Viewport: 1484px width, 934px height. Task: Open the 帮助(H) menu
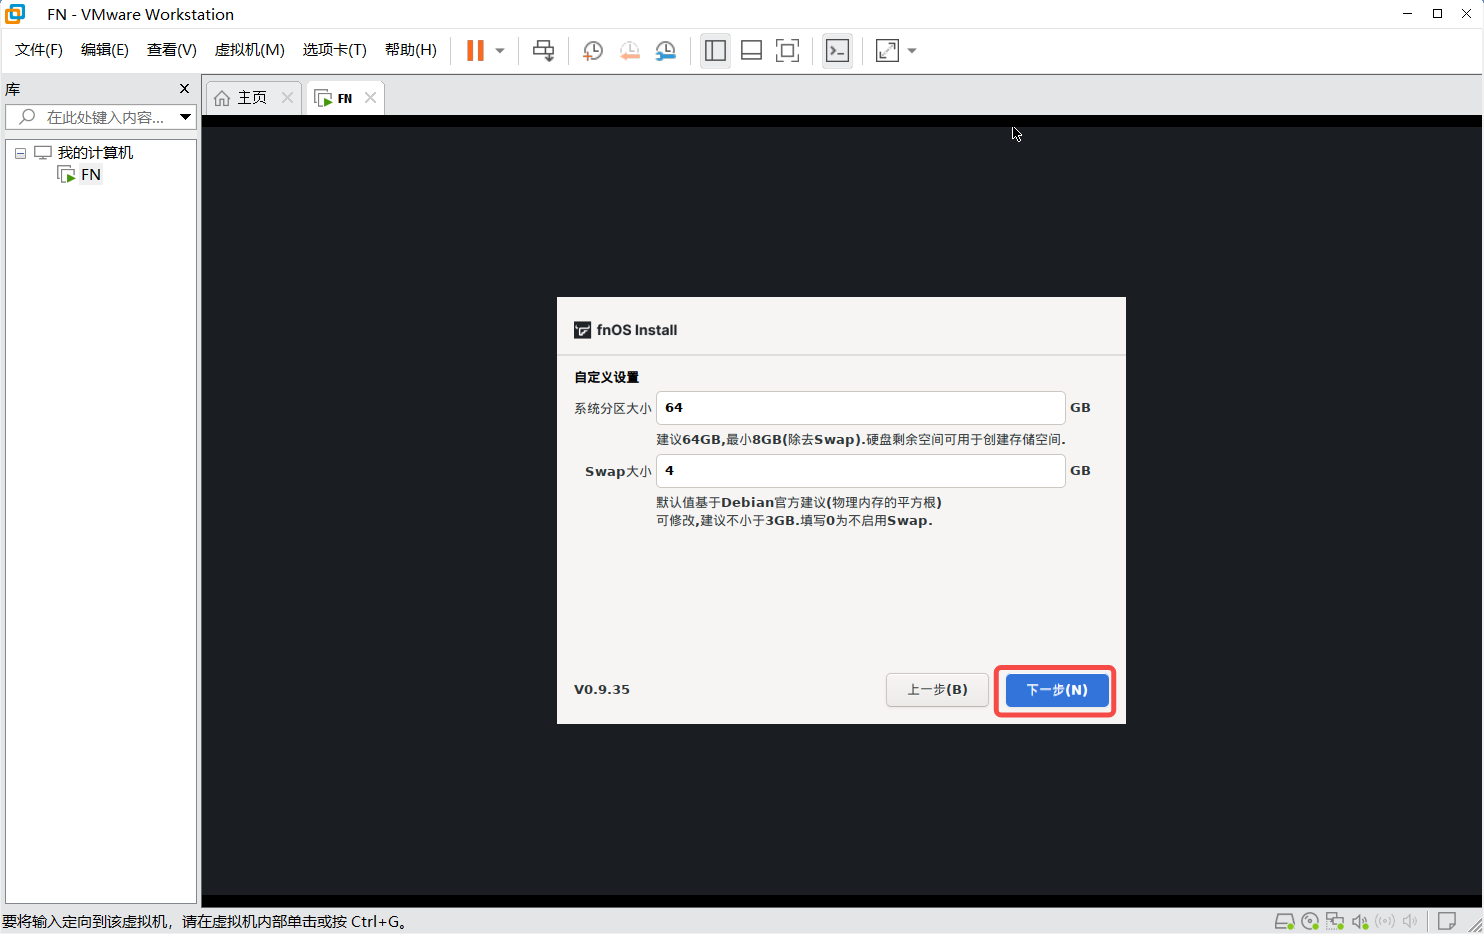(x=411, y=50)
